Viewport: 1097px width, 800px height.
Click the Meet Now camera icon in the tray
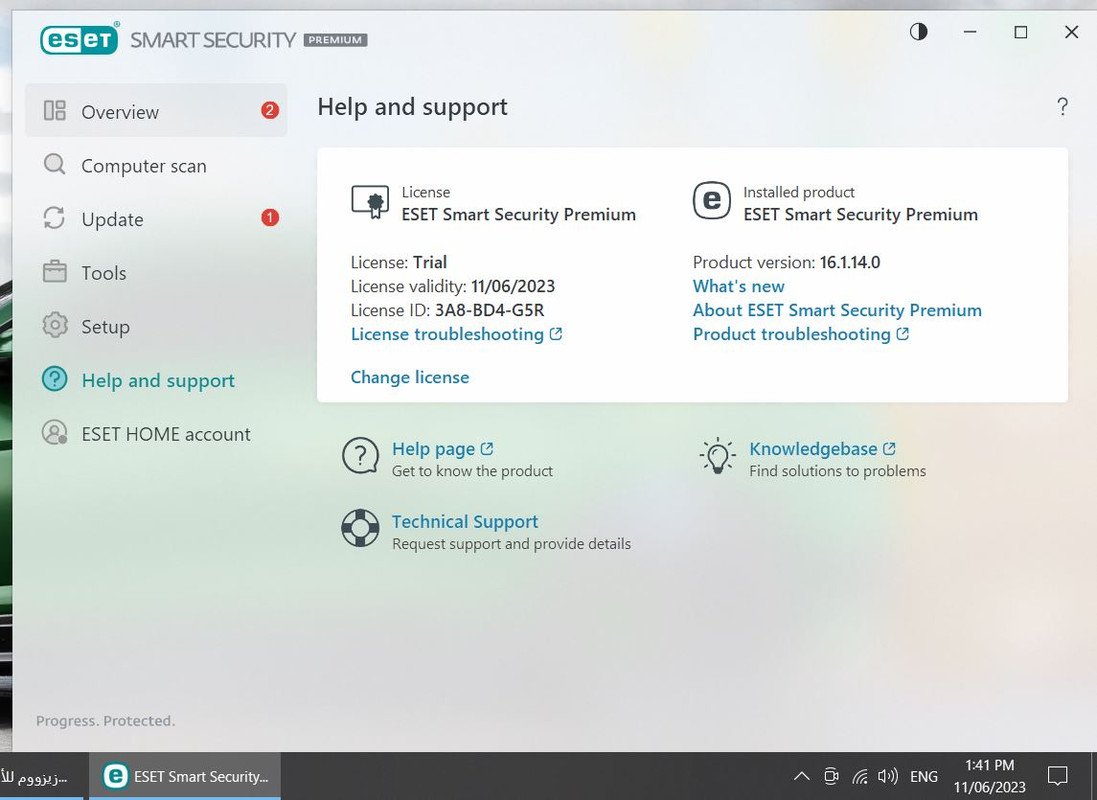(831, 776)
